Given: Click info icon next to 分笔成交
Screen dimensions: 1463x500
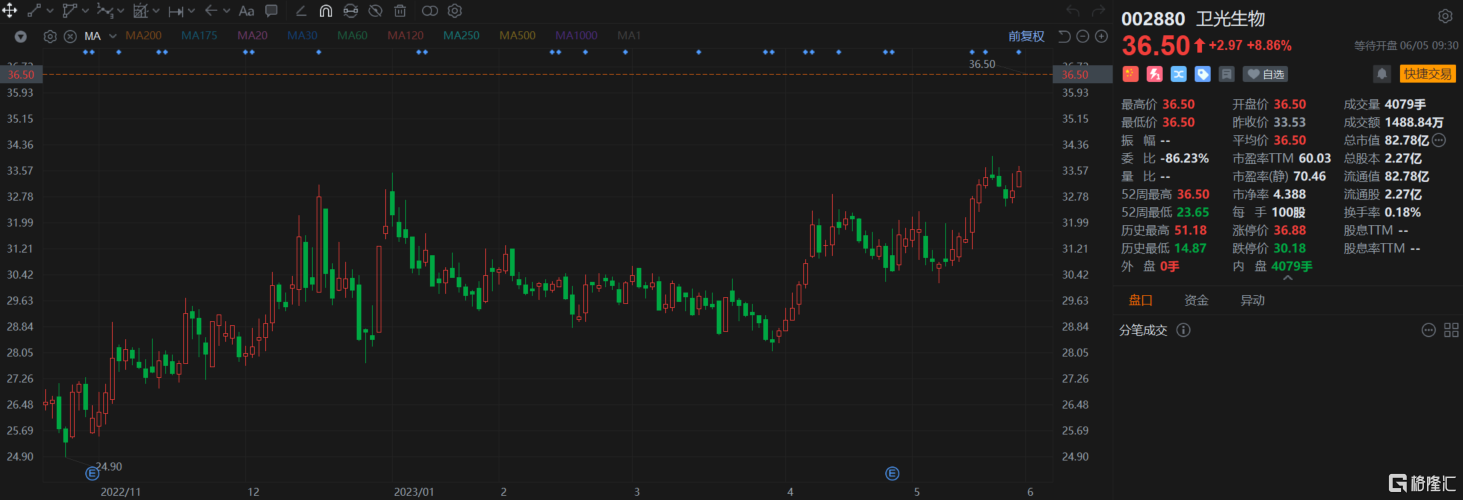Looking at the screenshot, I should [1183, 330].
